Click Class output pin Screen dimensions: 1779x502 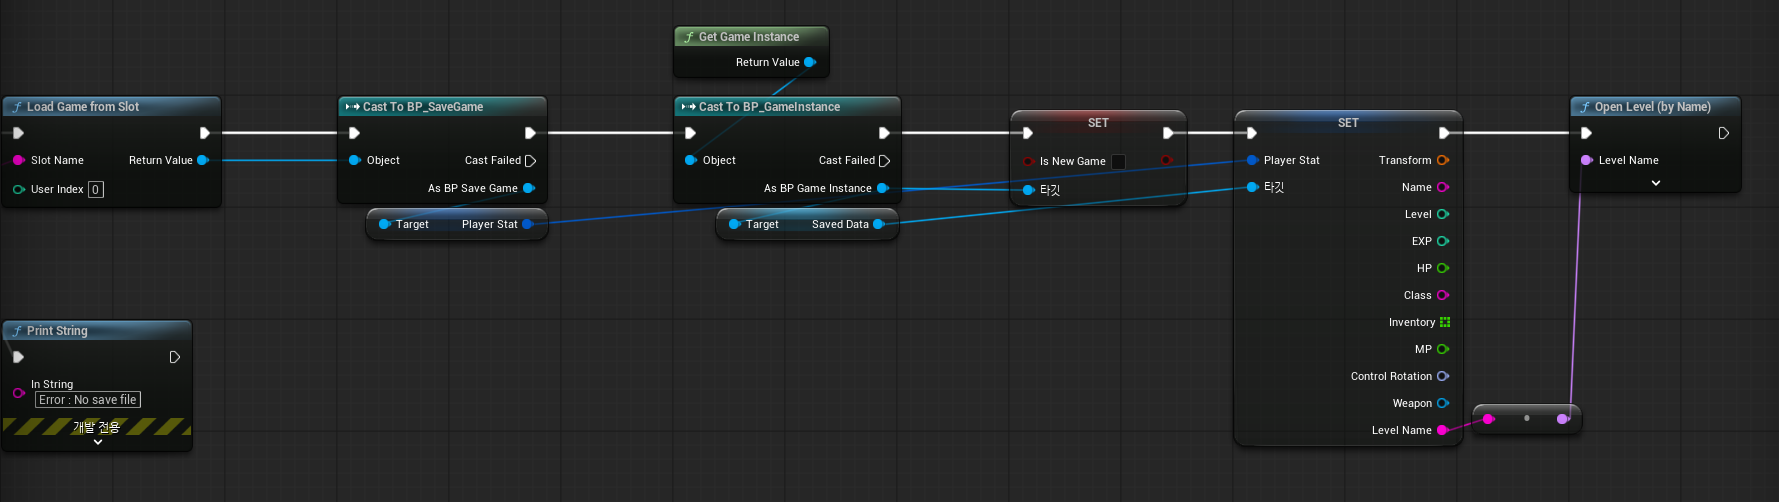pyautogui.click(x=1443, y=295)
